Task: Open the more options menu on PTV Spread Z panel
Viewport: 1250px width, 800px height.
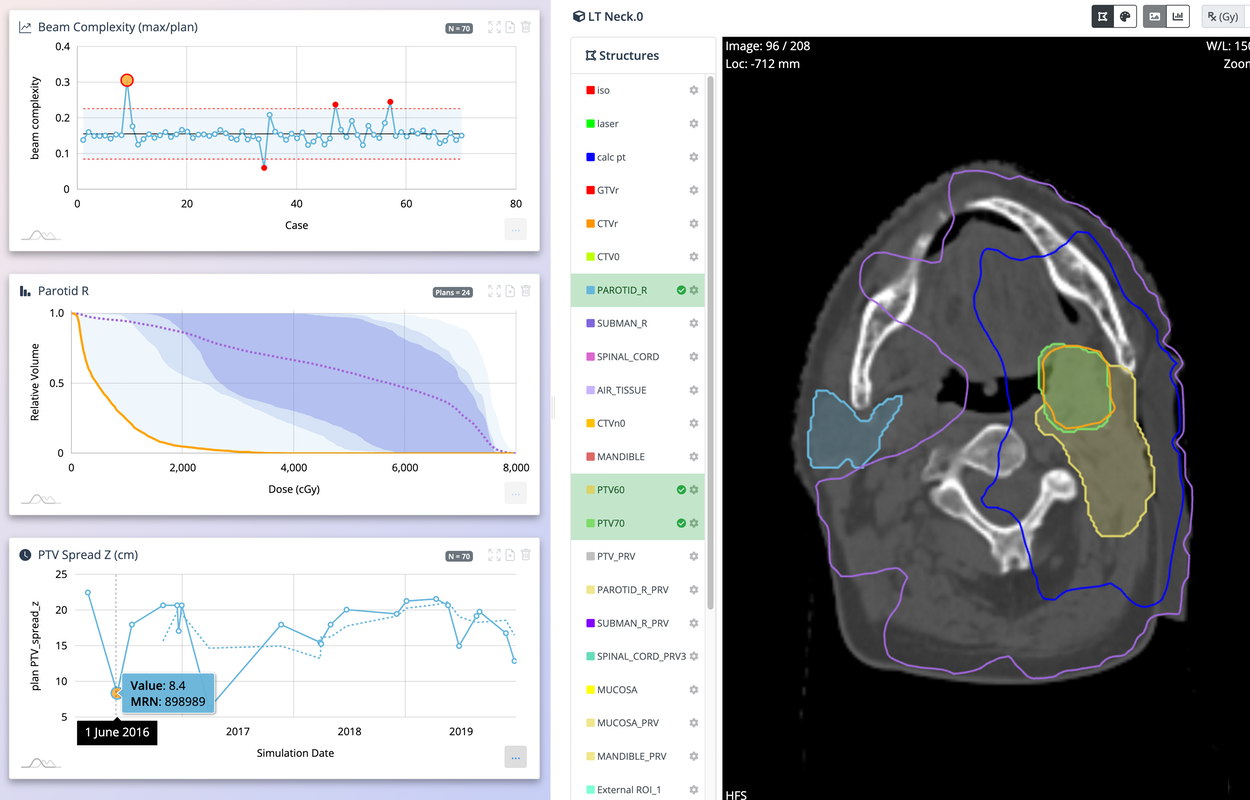Action: [x=516, y=757]
